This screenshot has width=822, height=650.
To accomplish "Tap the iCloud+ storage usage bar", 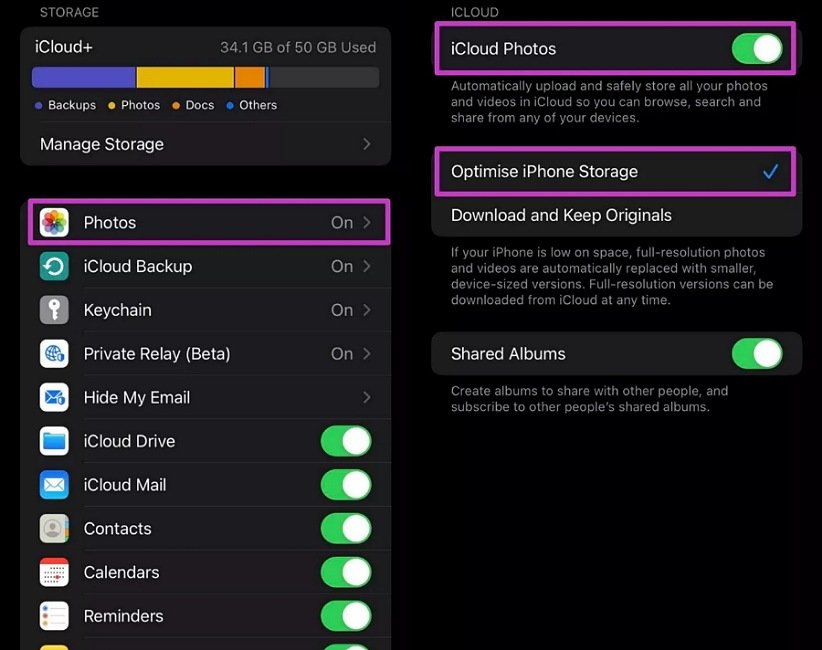I will (x=205, y=77).
